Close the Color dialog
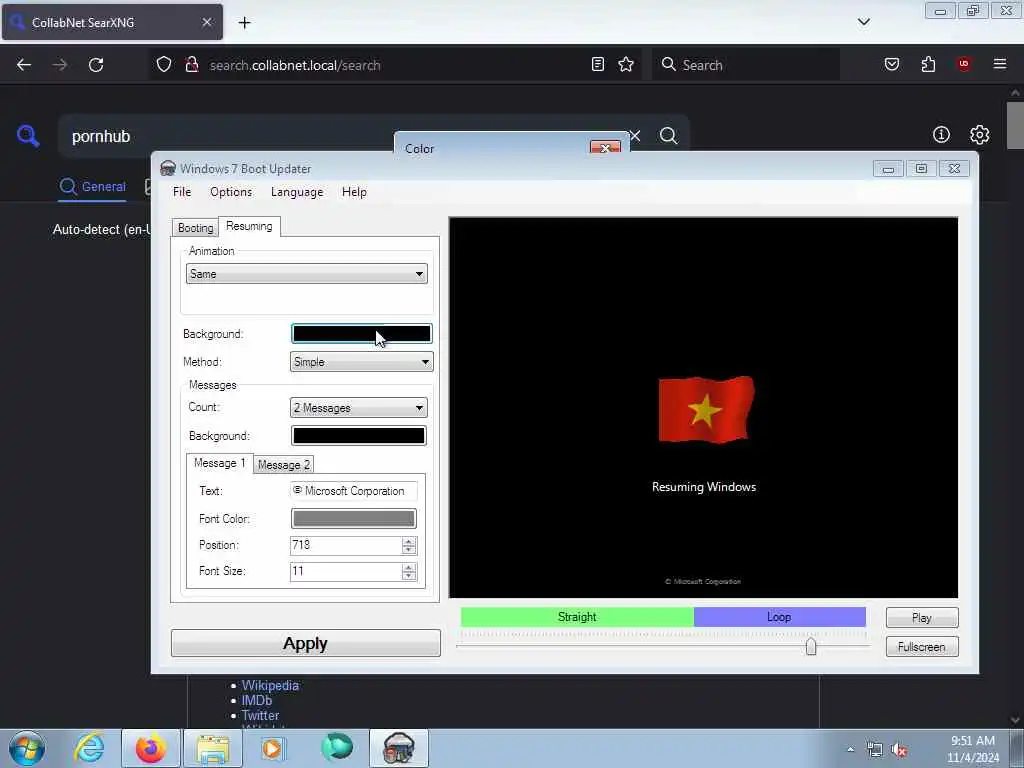The image size is (1024, 768). (x=605, y=148)
